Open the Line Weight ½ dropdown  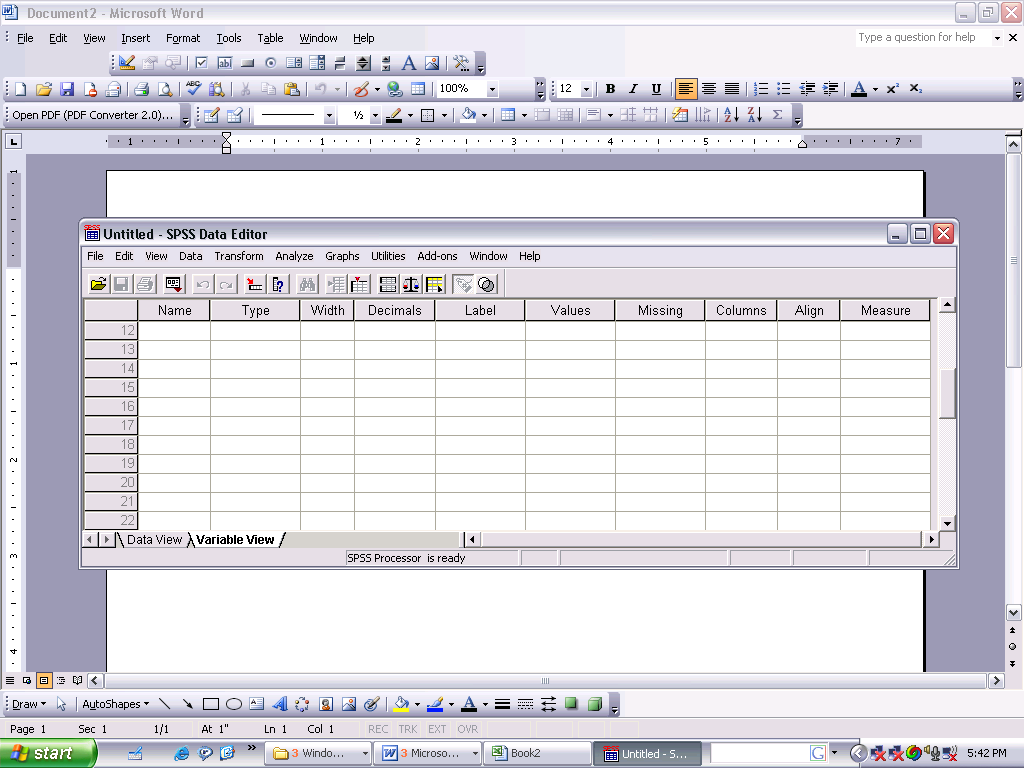point(375,116)
